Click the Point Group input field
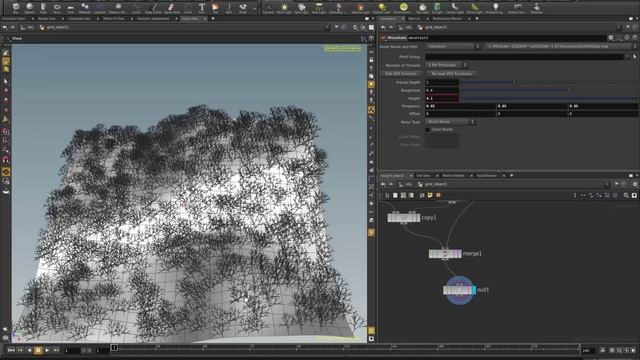The image size is (640, 360). point(524,57)
